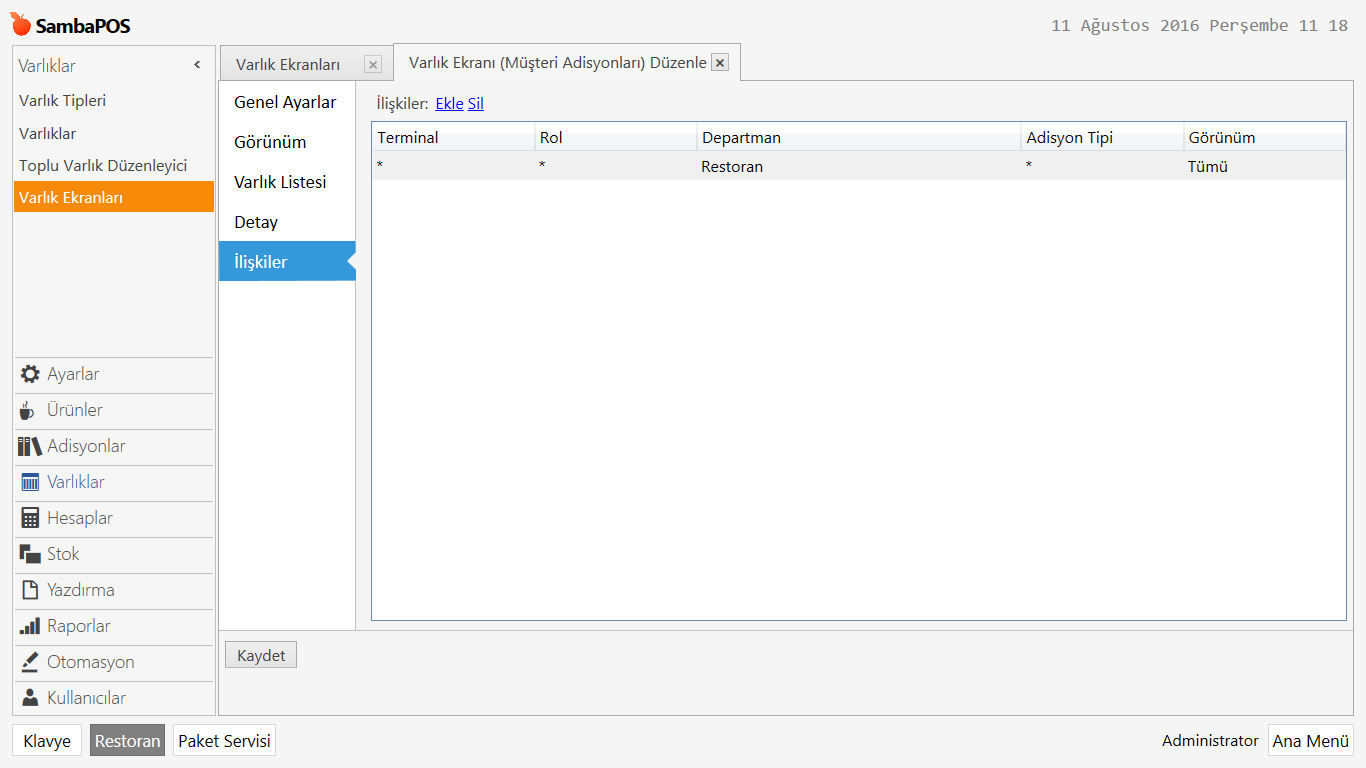This screenshot has height=768, width=1366.
Task: Click the Adisyonlar books icon
Action: [30, 446]
